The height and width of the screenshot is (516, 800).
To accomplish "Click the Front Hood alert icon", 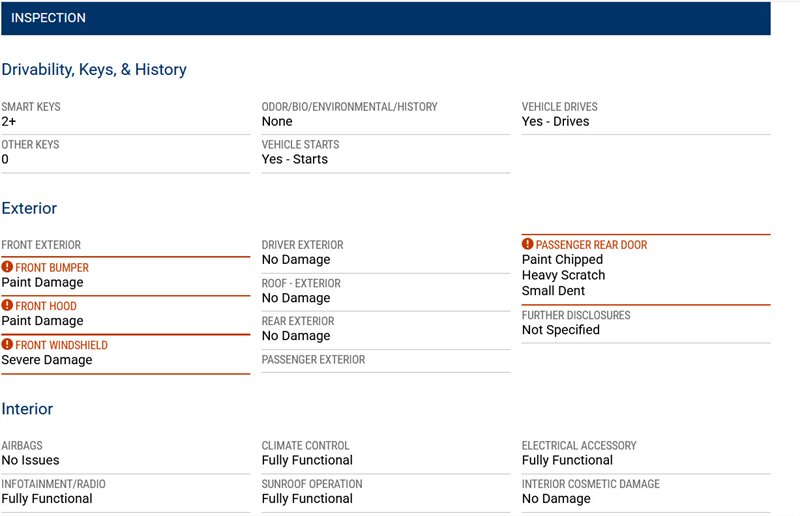I will coord(7,306).
